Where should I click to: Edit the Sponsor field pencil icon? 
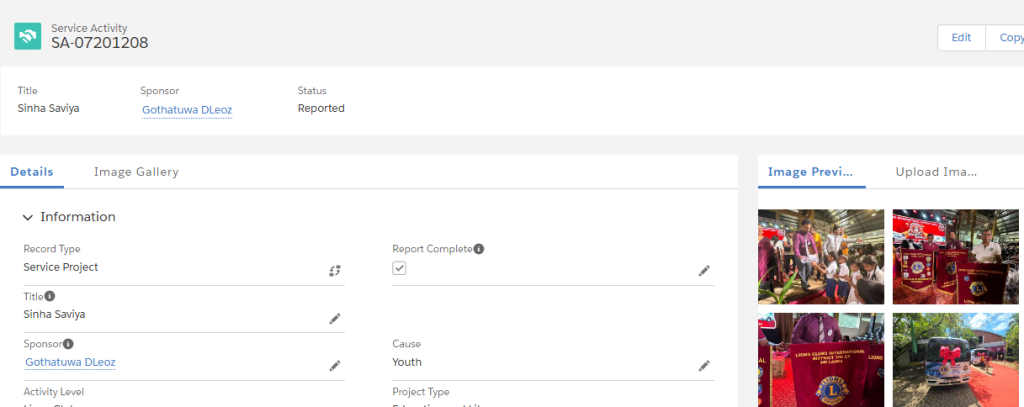tap(334, 366)
